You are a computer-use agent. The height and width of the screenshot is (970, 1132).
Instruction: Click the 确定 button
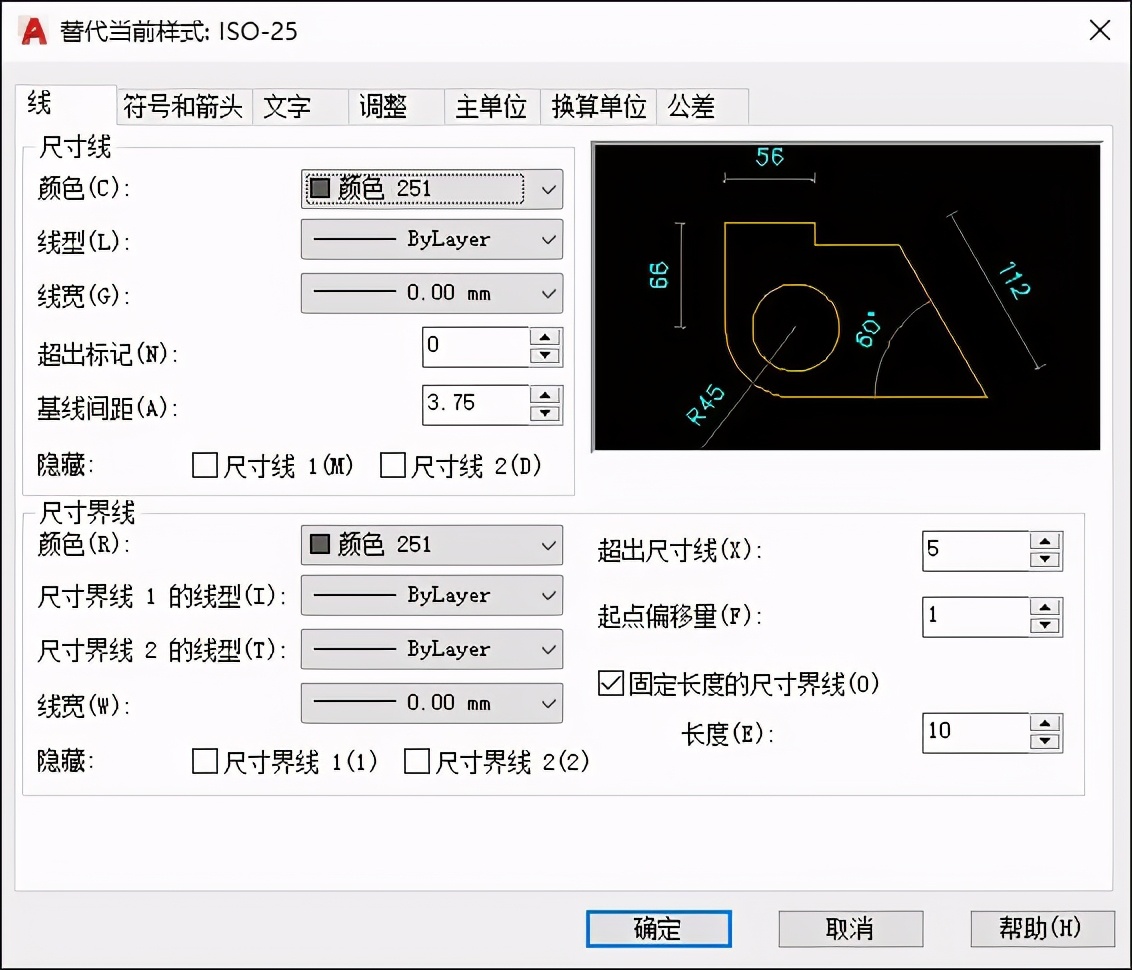[x=658, y=929]
